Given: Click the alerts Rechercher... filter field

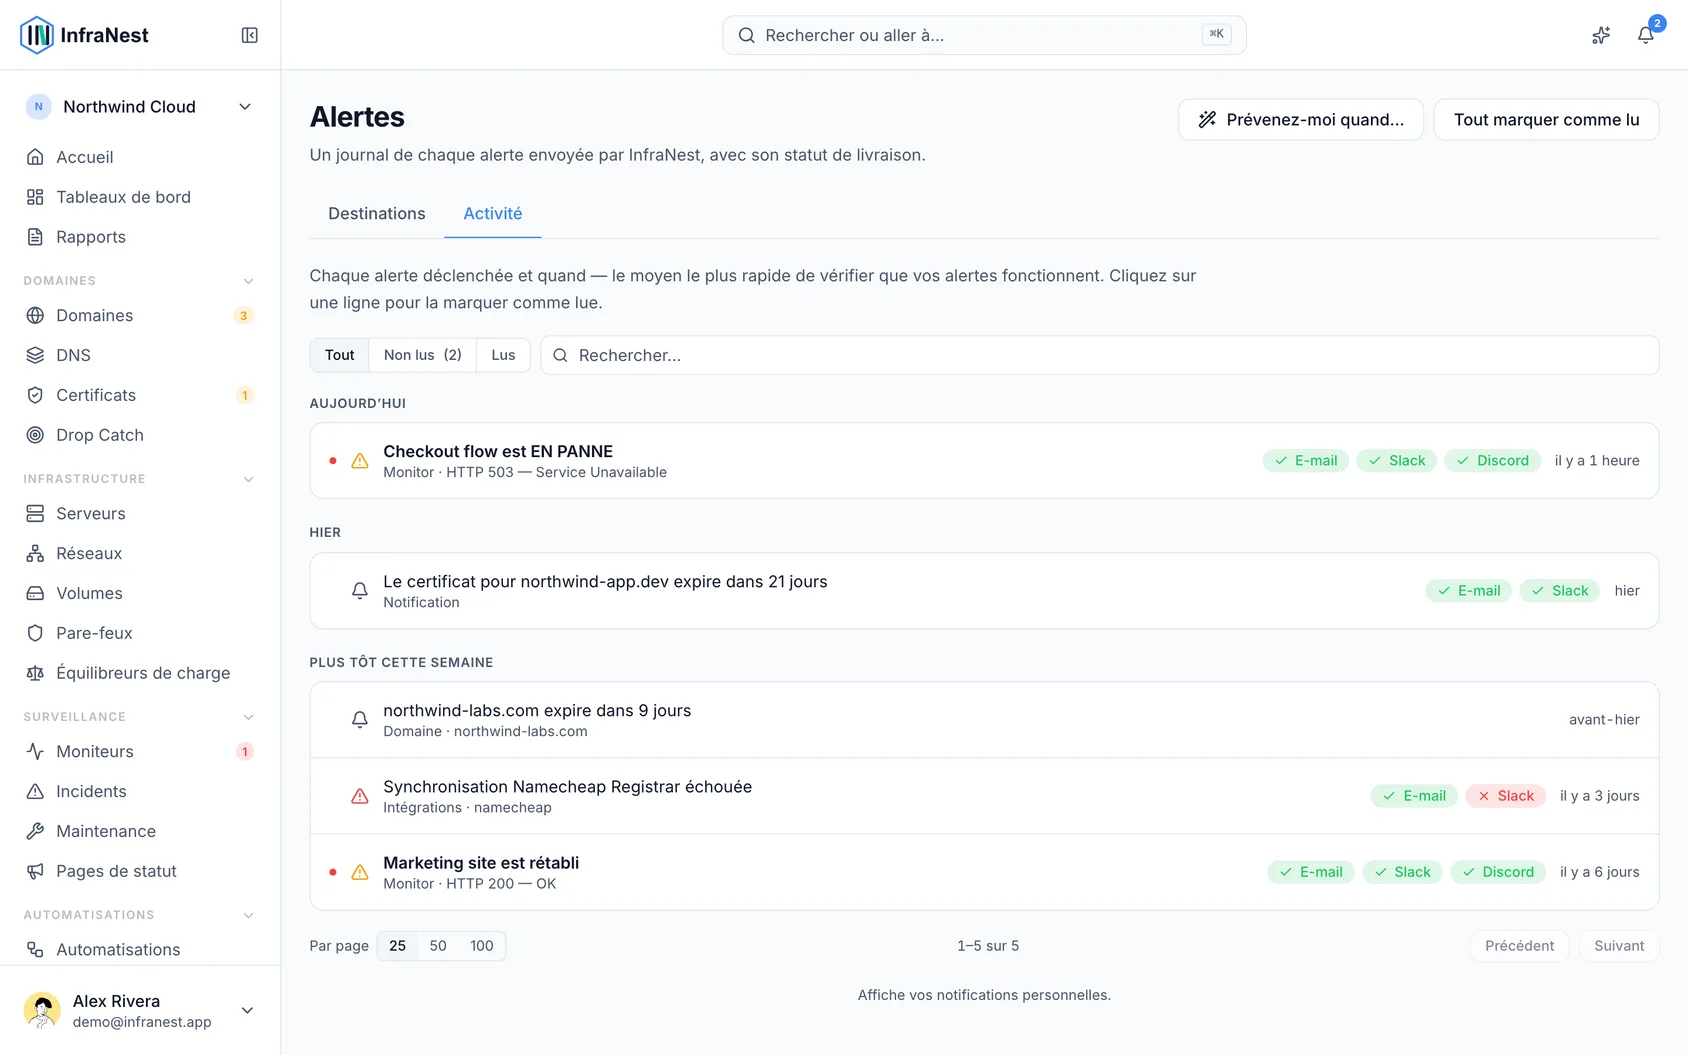Looking at the screenshot, I should [x=1100, y=355].
